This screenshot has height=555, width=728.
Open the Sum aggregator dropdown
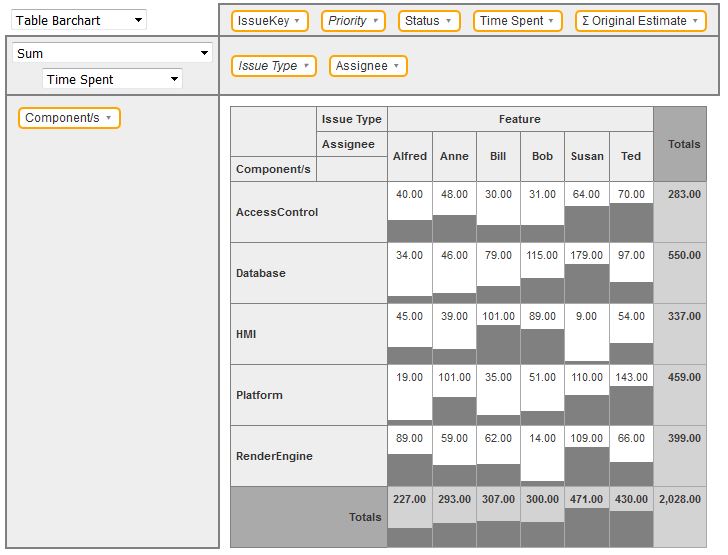(112, 54)
